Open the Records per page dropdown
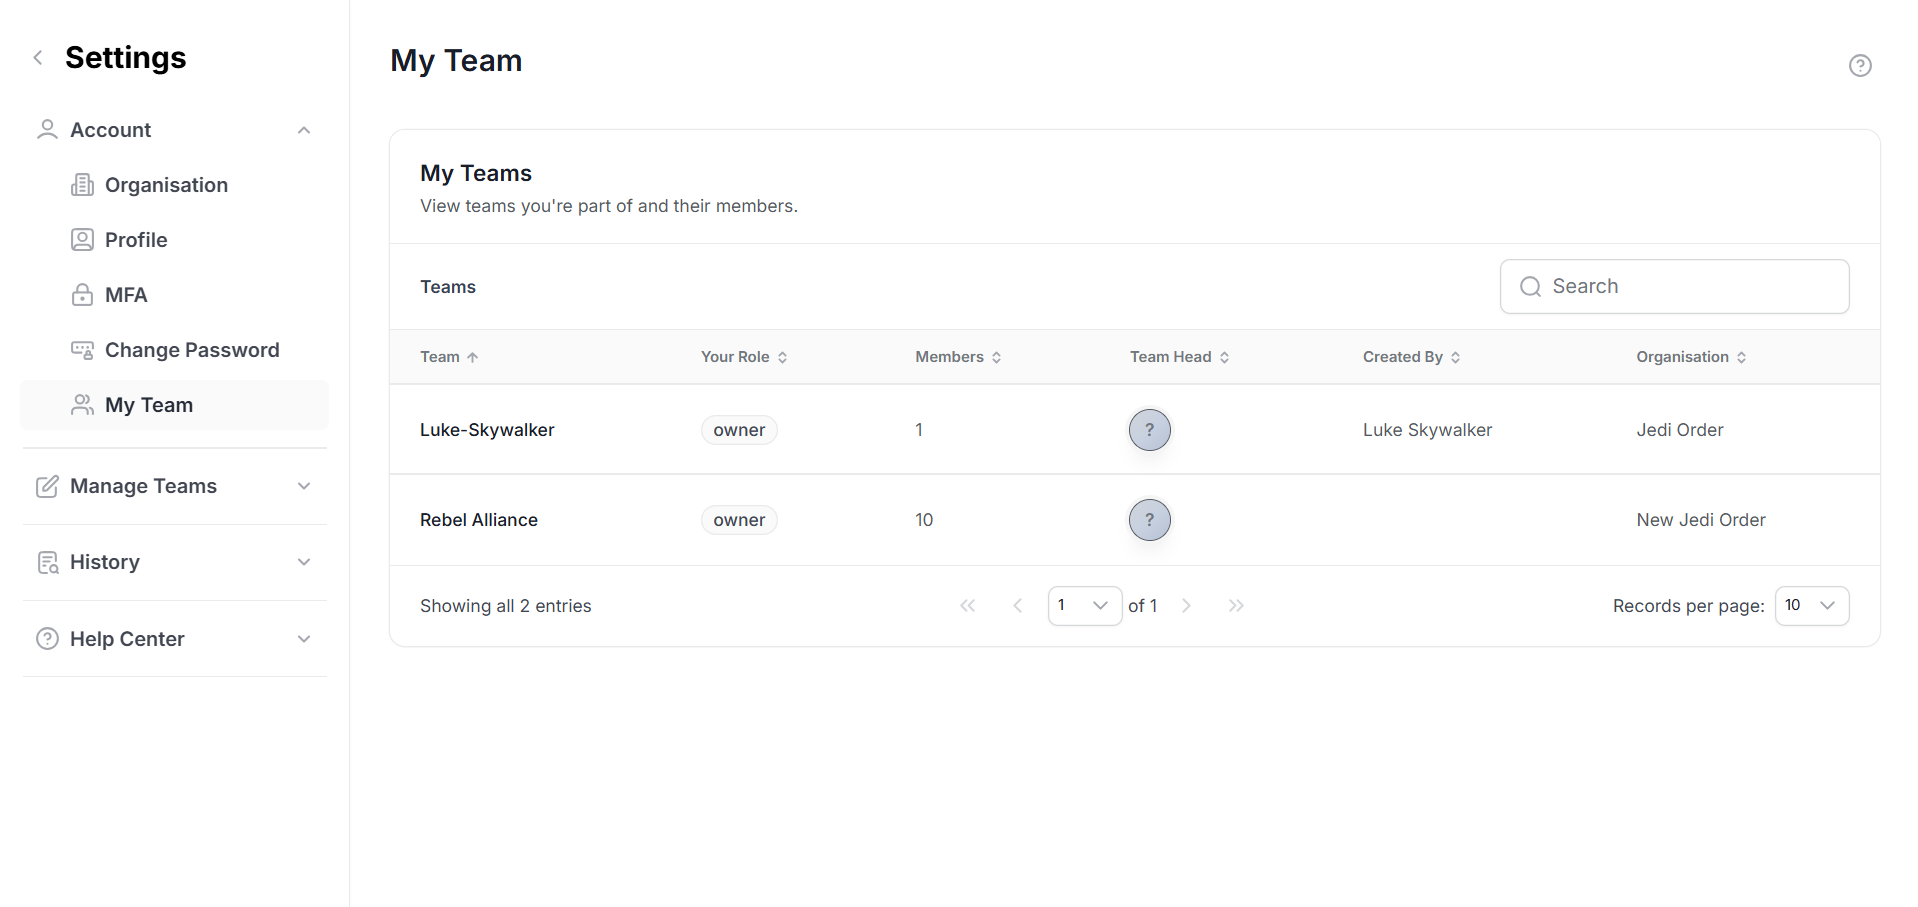 (x=1811, y=606)
